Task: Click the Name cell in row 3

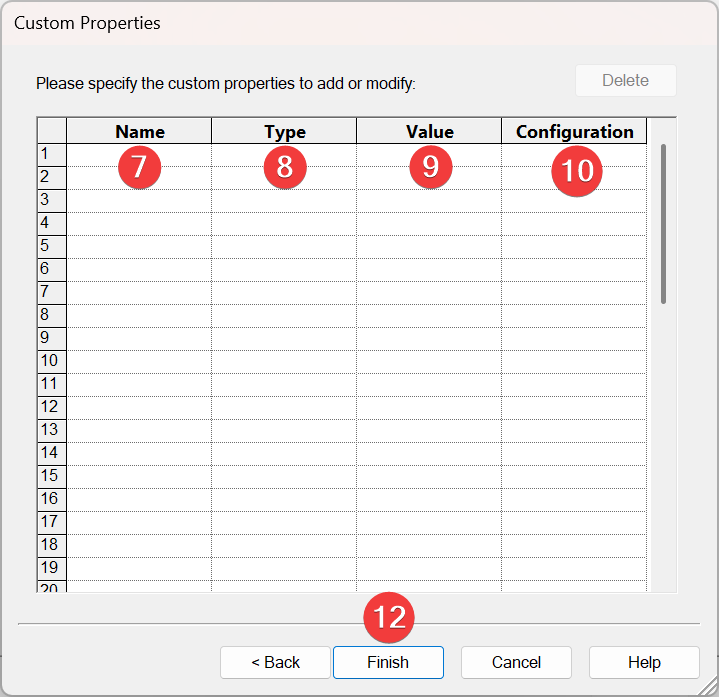Action: (139, 201)
